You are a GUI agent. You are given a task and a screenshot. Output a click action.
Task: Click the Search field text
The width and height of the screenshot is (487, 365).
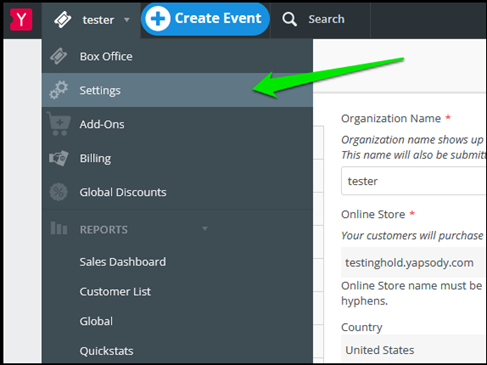[326, 19]
